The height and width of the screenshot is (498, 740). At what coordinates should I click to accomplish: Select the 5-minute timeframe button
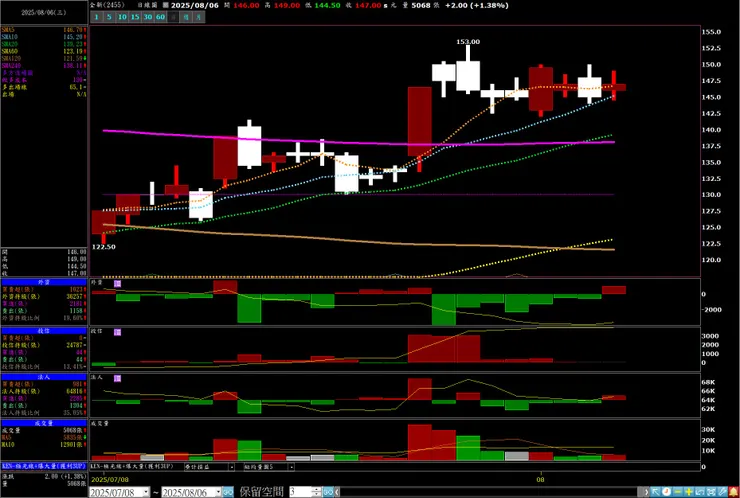pos(109,17)
